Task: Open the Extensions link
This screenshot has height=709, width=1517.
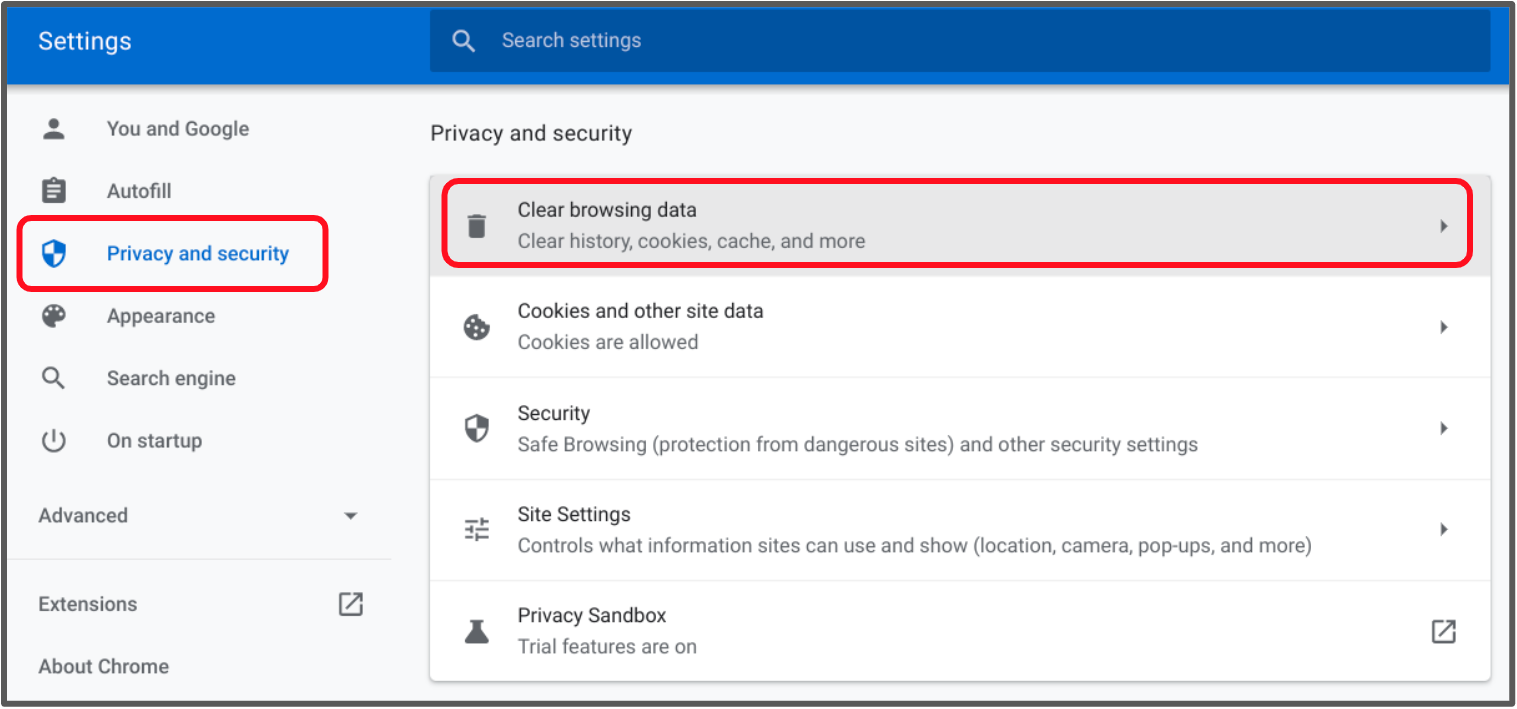Action: [x=88, y=604]
